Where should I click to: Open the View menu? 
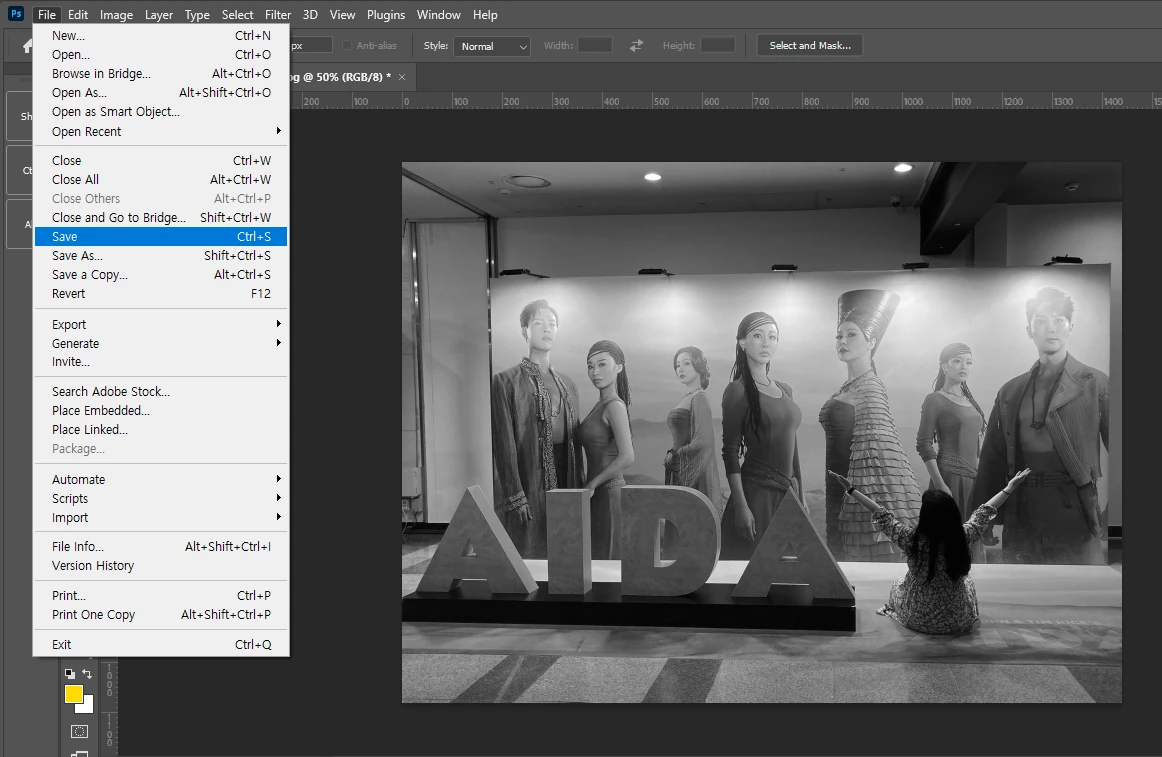(342, 15)
